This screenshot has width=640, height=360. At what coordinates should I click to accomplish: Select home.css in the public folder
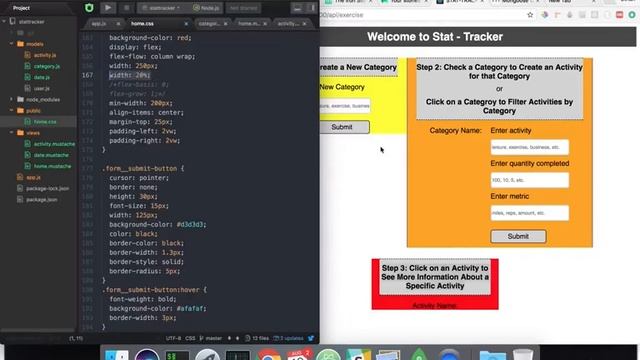(x=45, y=122)
